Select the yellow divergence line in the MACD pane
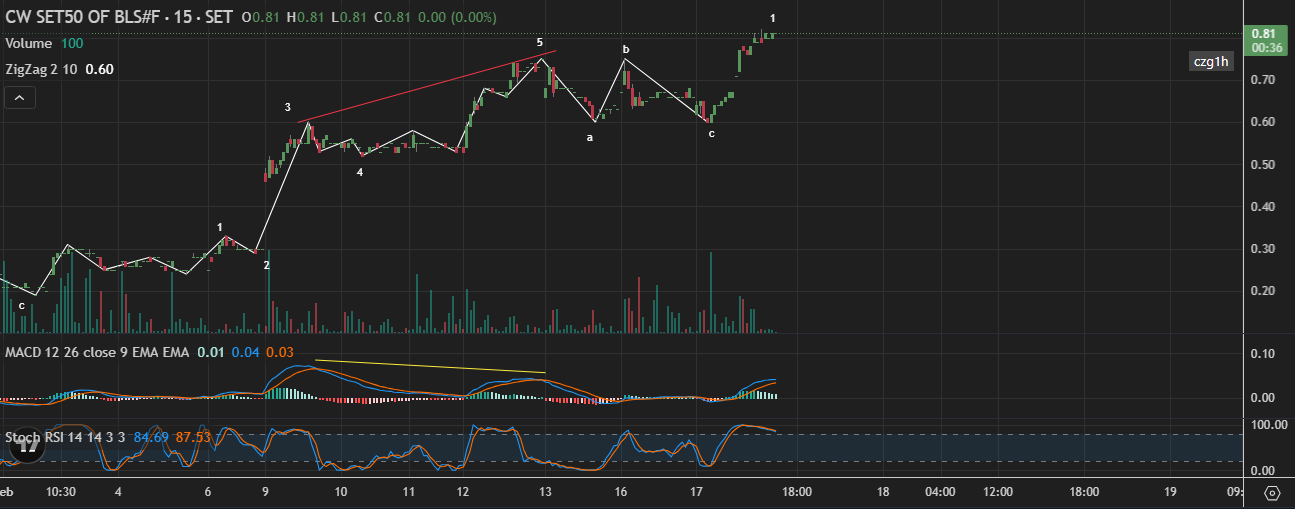 (x=430, y=366)
